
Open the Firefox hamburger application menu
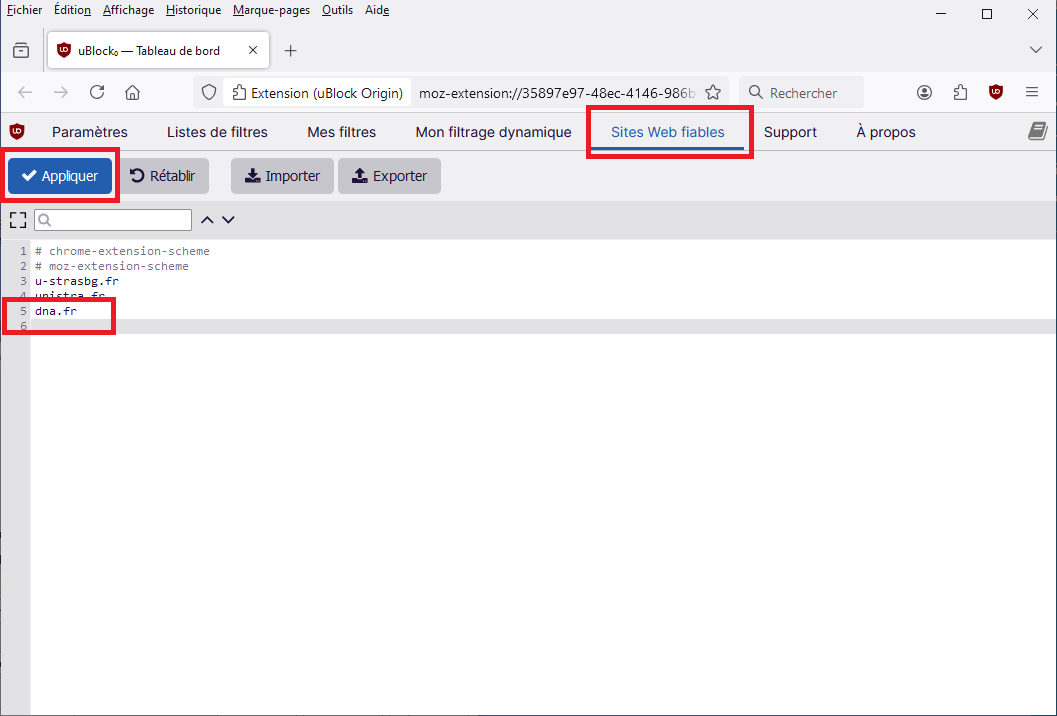pos(1031,92)
